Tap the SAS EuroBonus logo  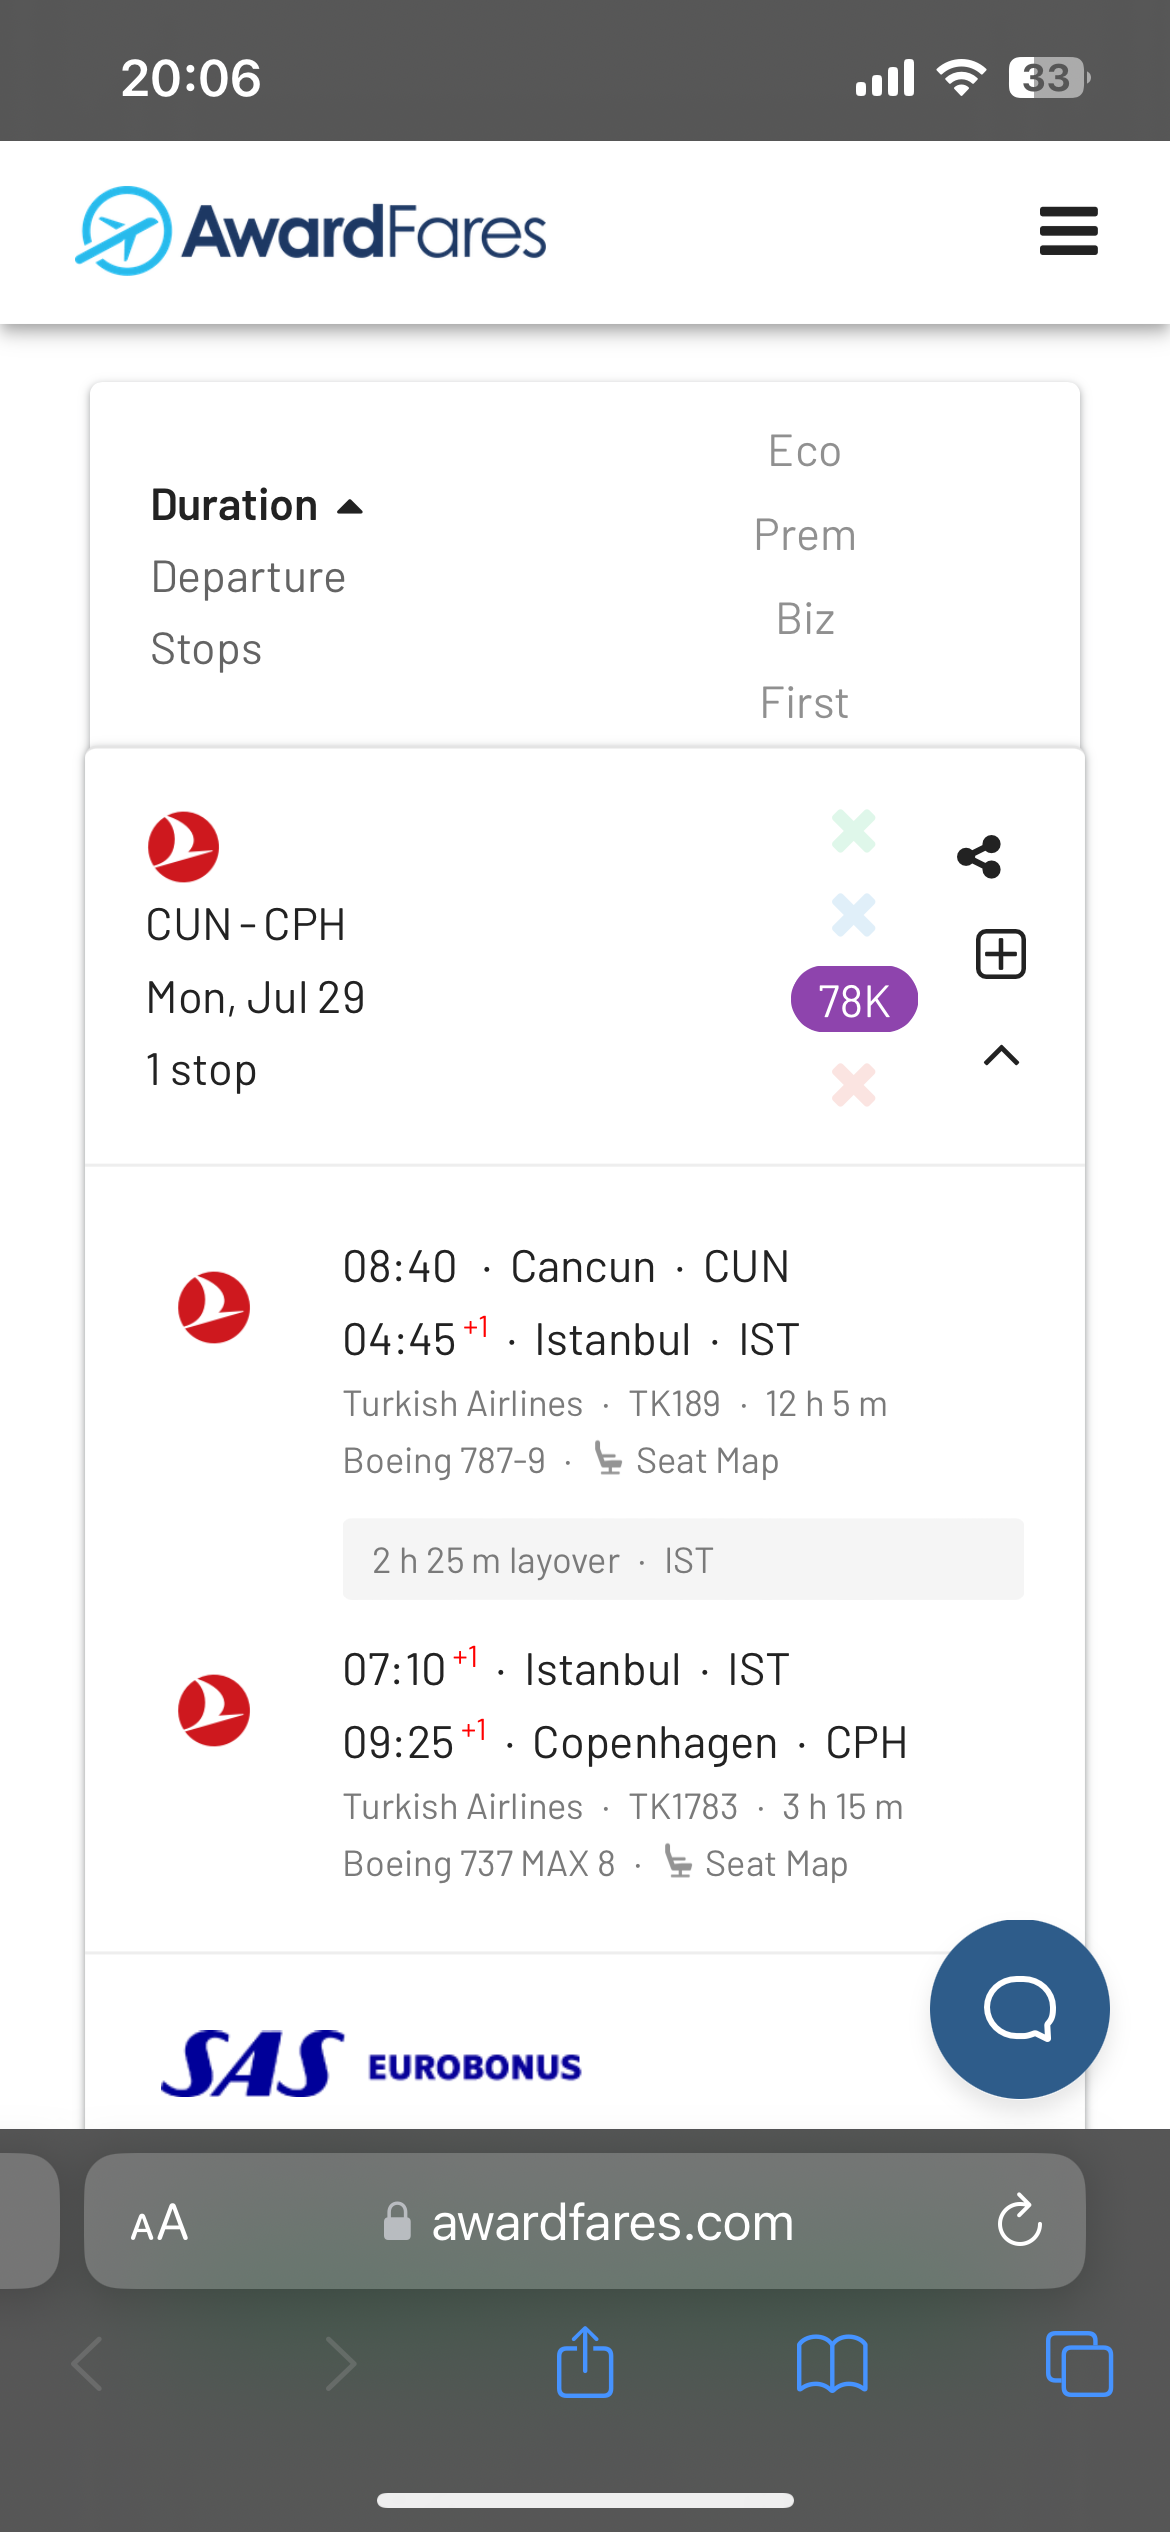click(x=371, y=2063)
